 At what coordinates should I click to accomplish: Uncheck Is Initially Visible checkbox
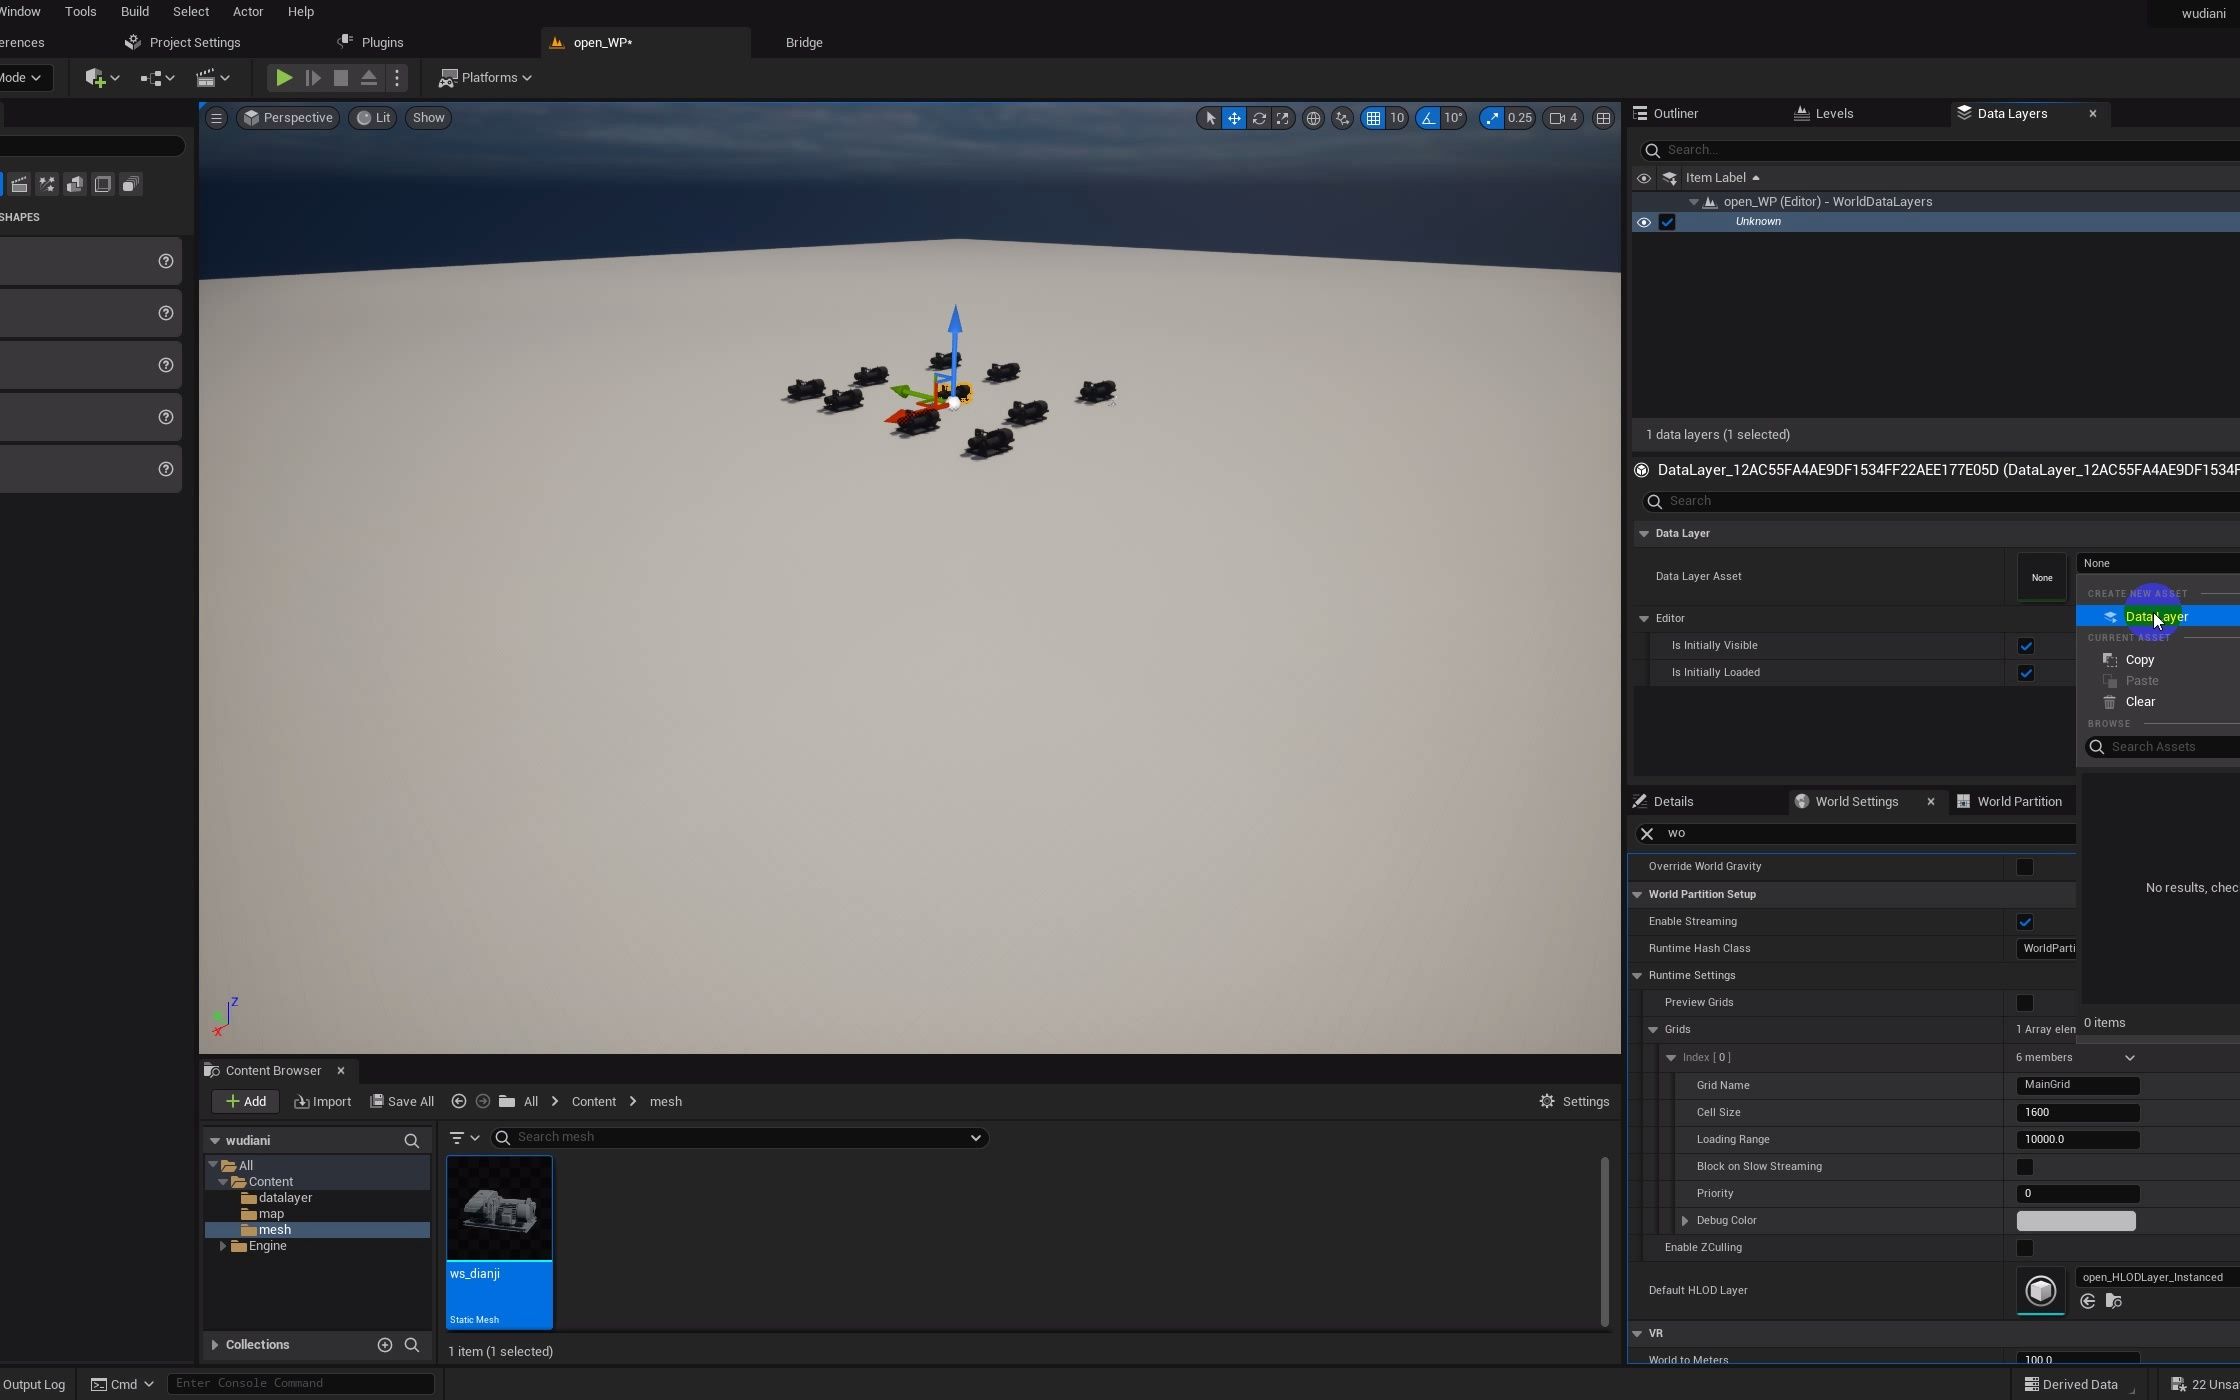point(2025,646)
